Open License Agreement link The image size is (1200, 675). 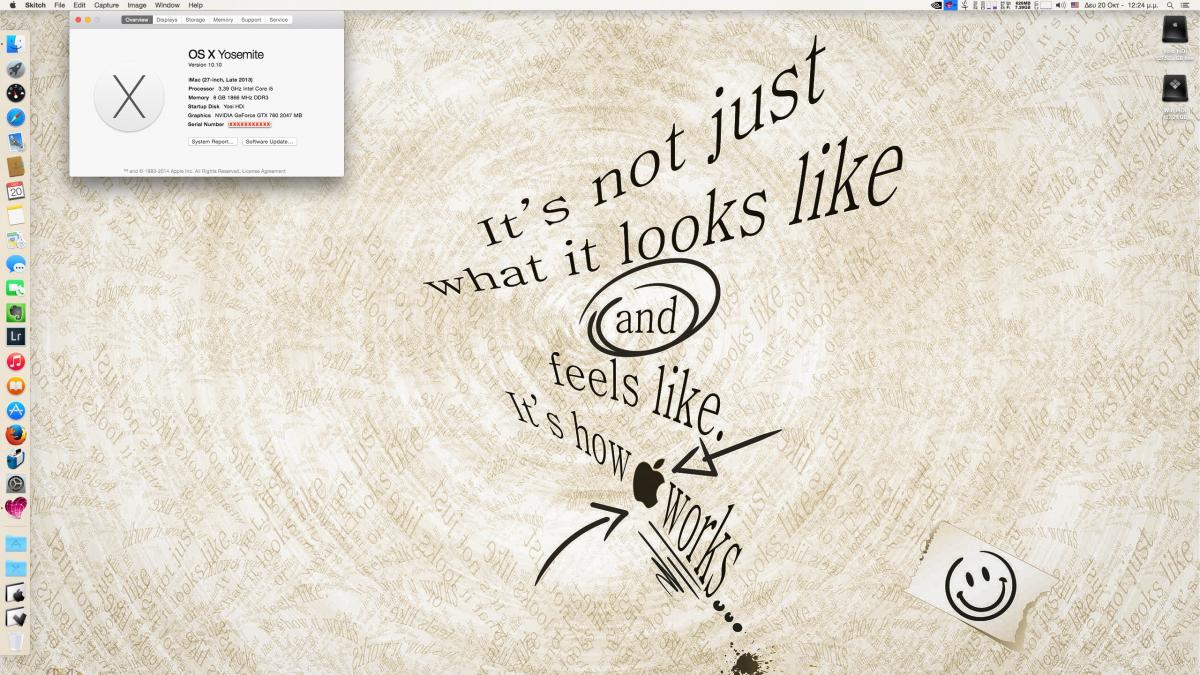coord(264,171)
